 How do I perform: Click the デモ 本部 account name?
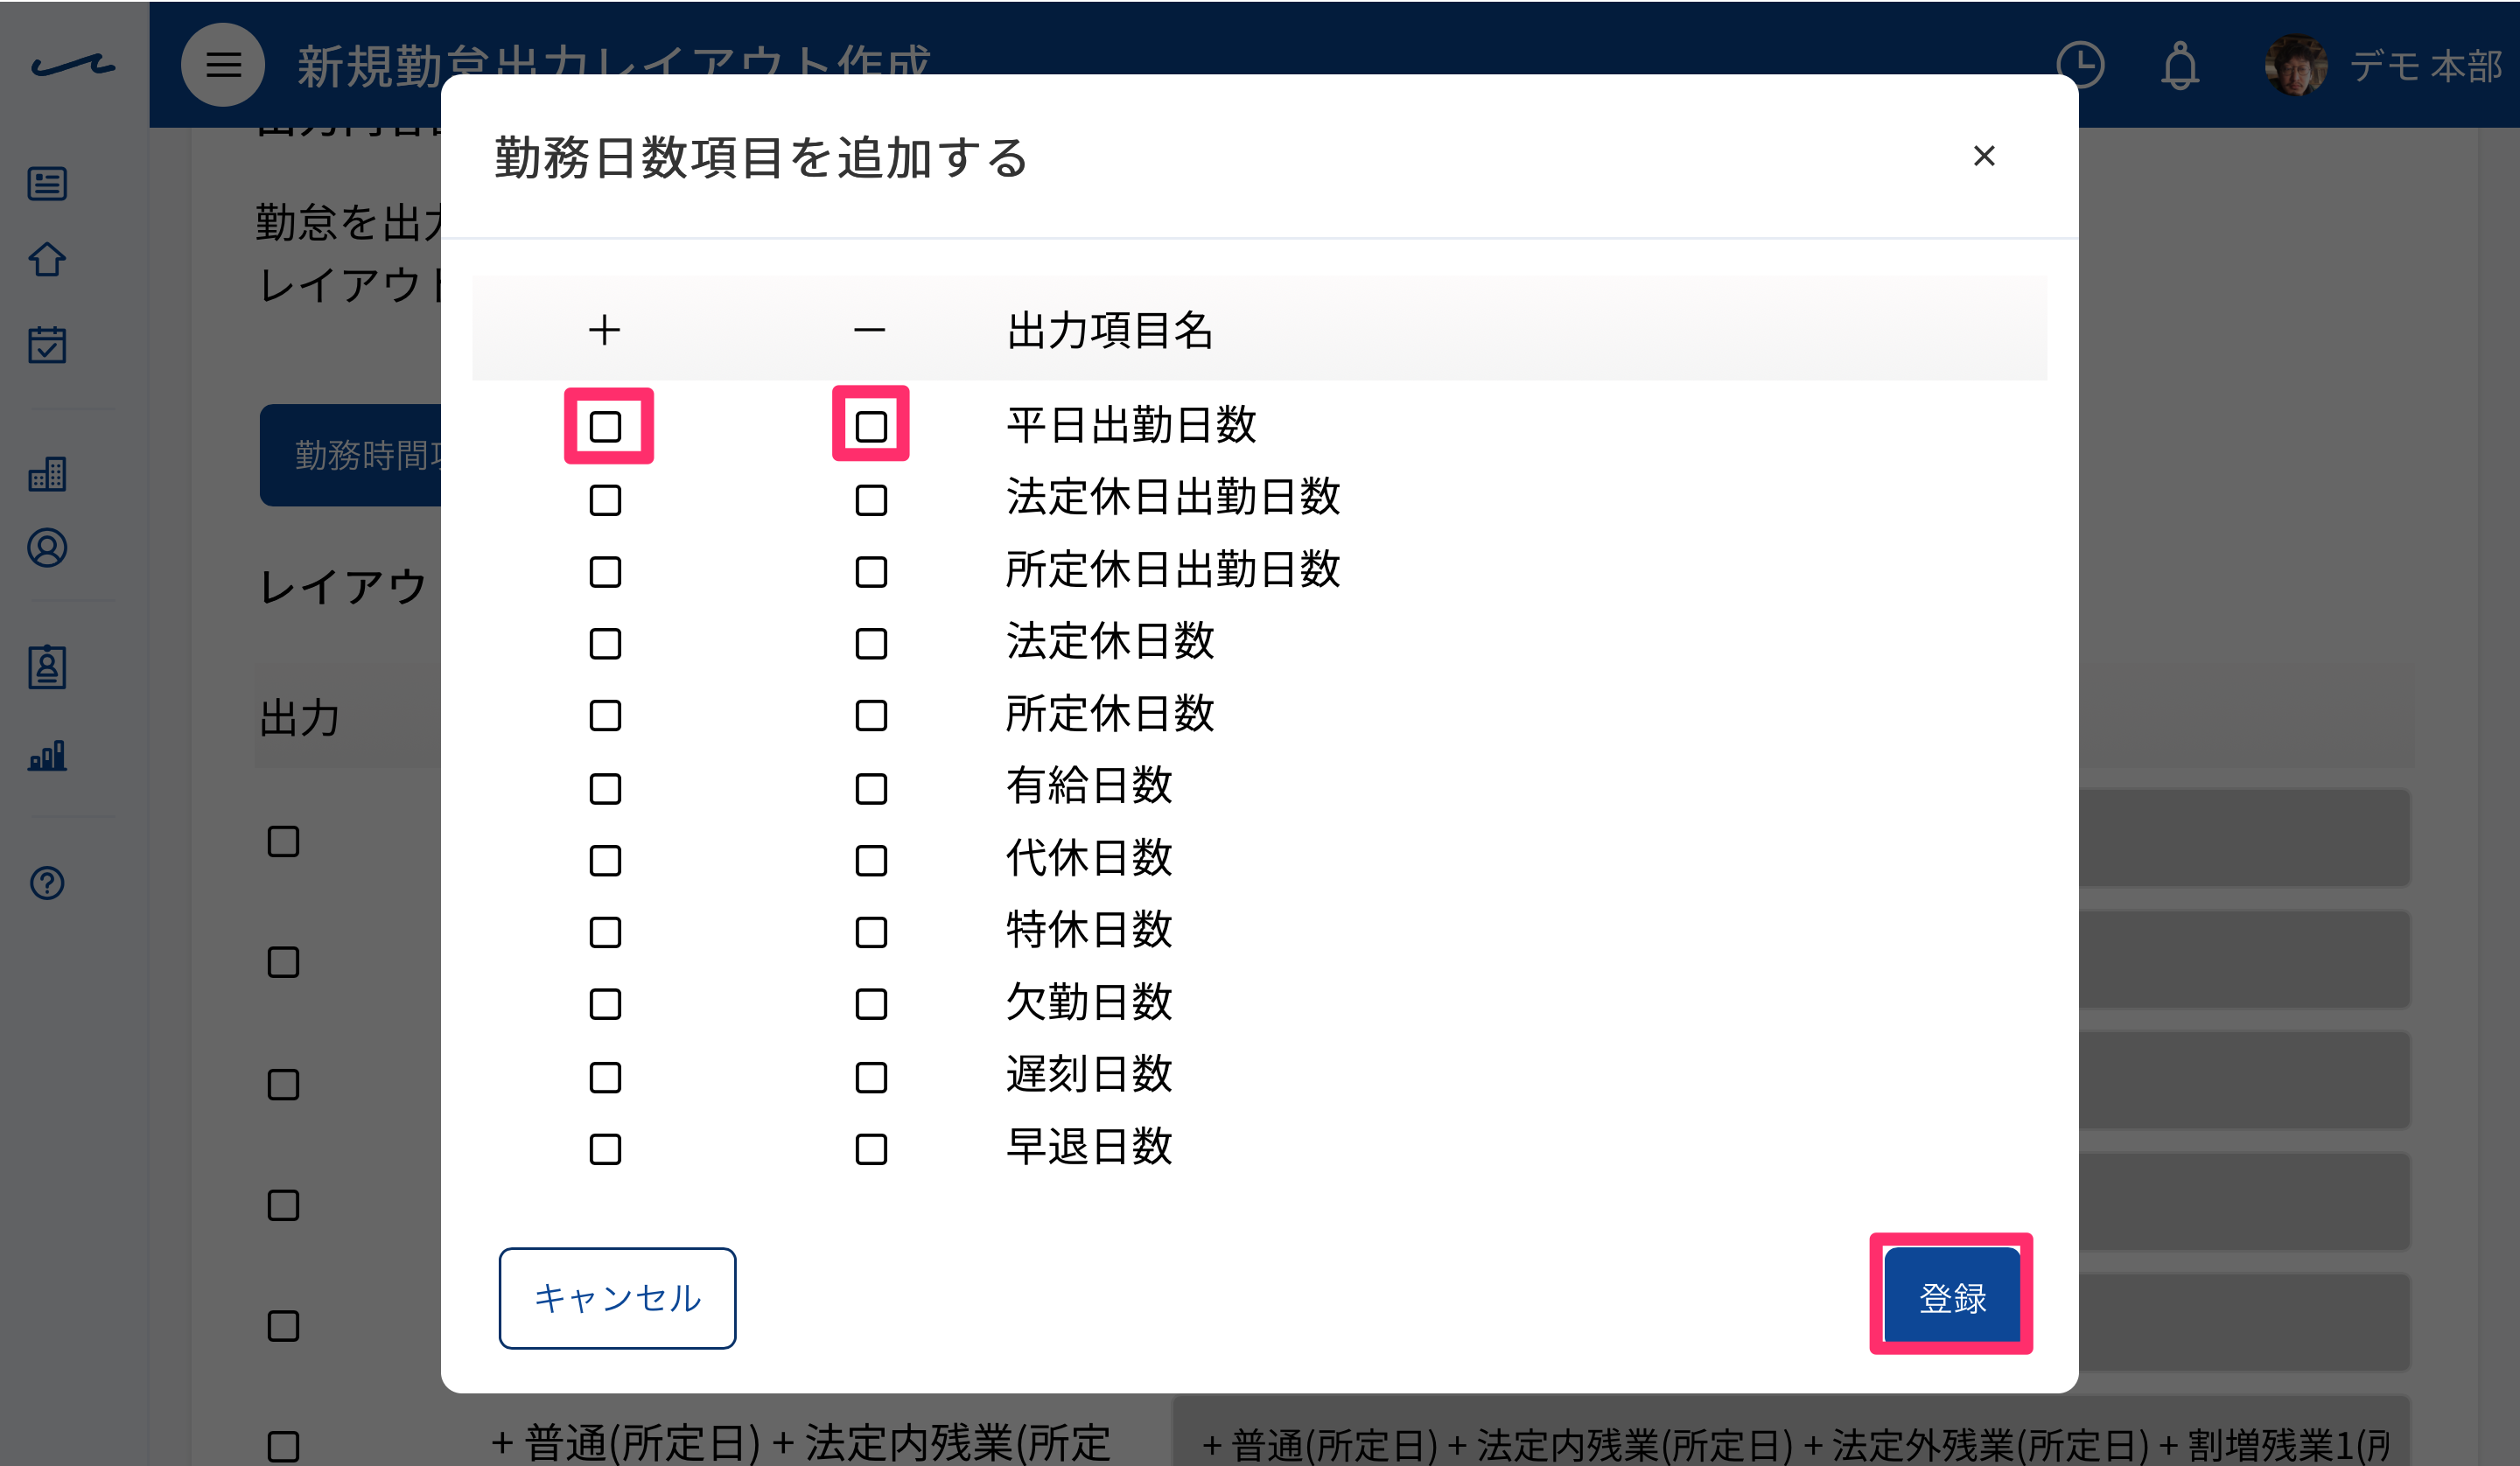tap(2427, 66)
